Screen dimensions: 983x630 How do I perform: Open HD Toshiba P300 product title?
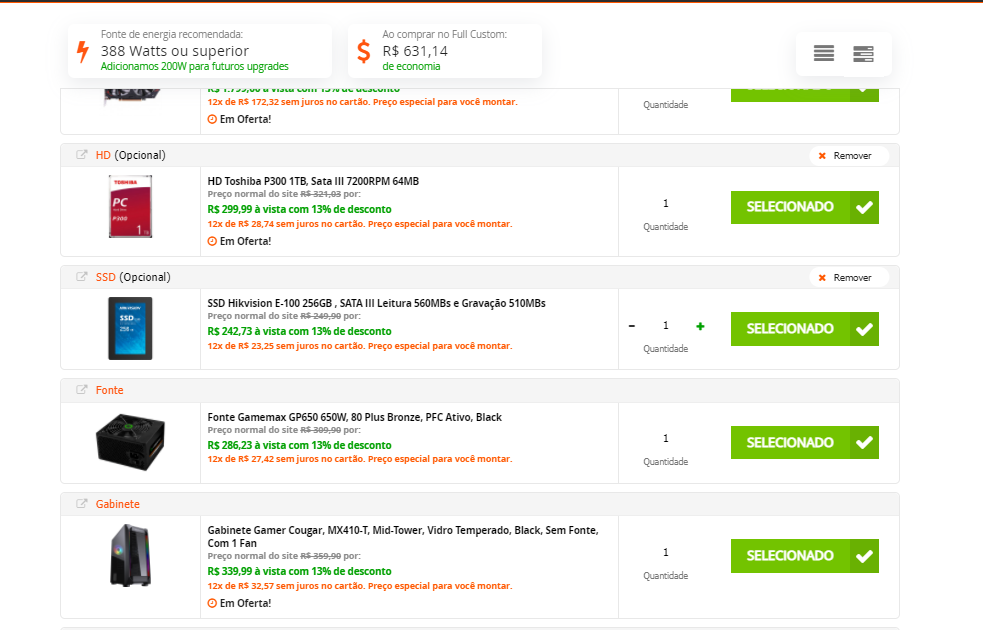(x=313, y=181)
